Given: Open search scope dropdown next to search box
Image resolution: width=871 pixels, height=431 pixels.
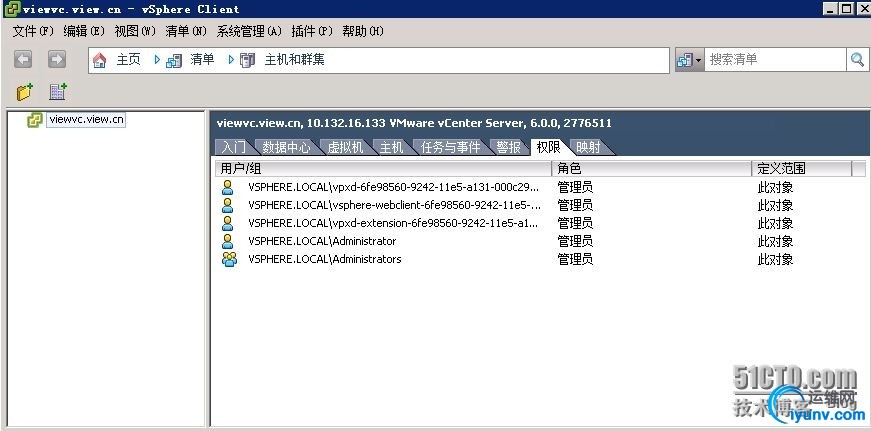Looking at the screenshot, I should point(689,60).
